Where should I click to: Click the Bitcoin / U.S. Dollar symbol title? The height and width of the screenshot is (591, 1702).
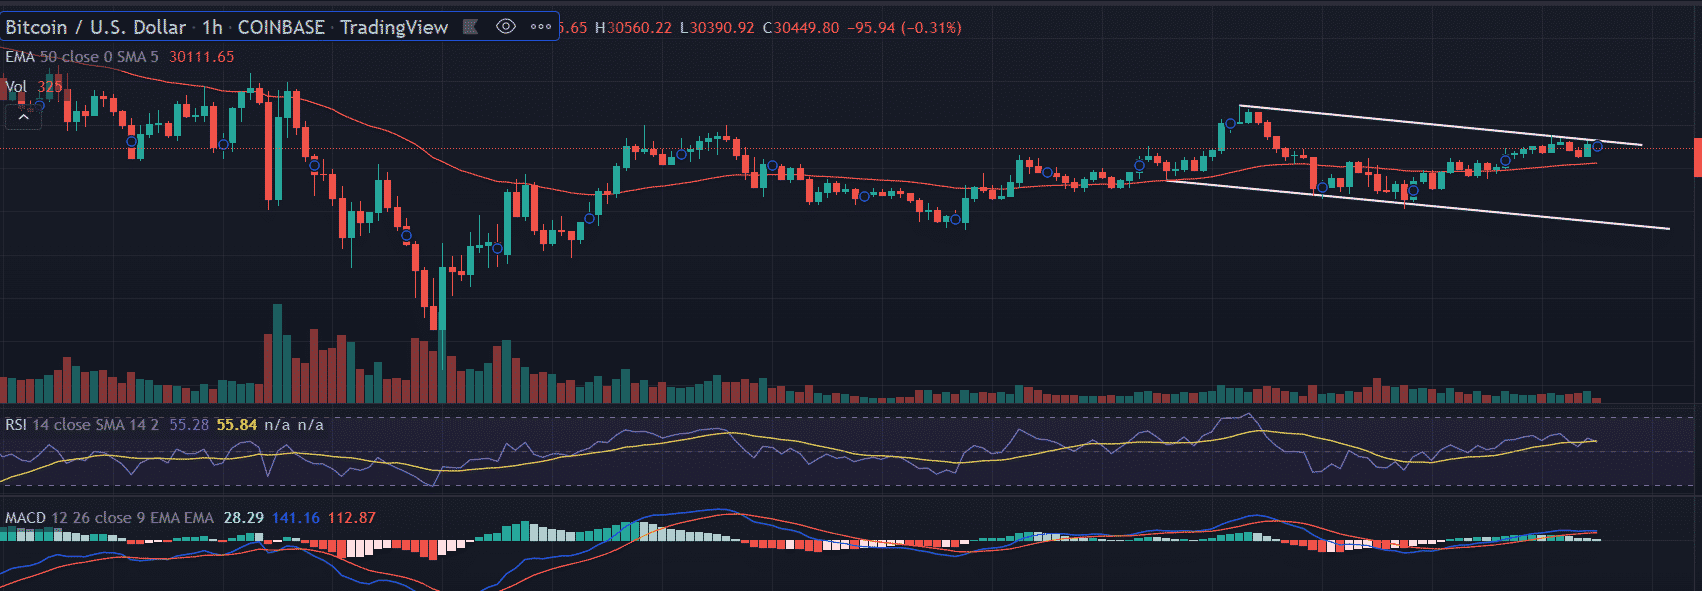coord(95,27)
